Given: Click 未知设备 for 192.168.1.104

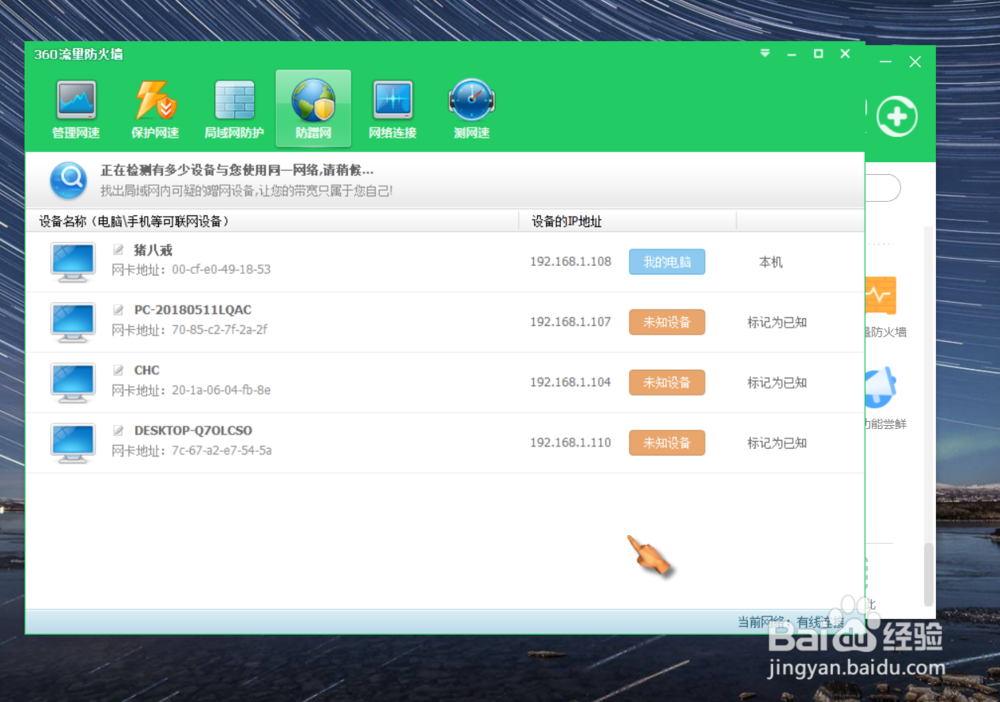Looking at the screenshot, I should (667, 382).
